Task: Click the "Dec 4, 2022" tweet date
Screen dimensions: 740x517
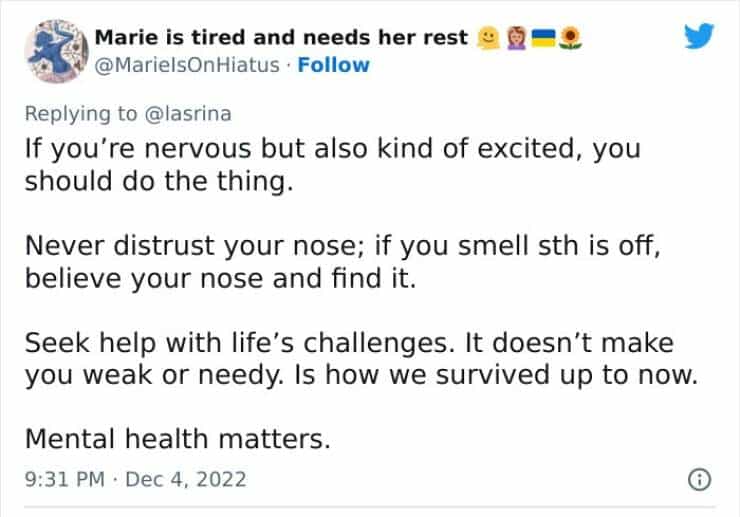Action: [x=188, y=480]
